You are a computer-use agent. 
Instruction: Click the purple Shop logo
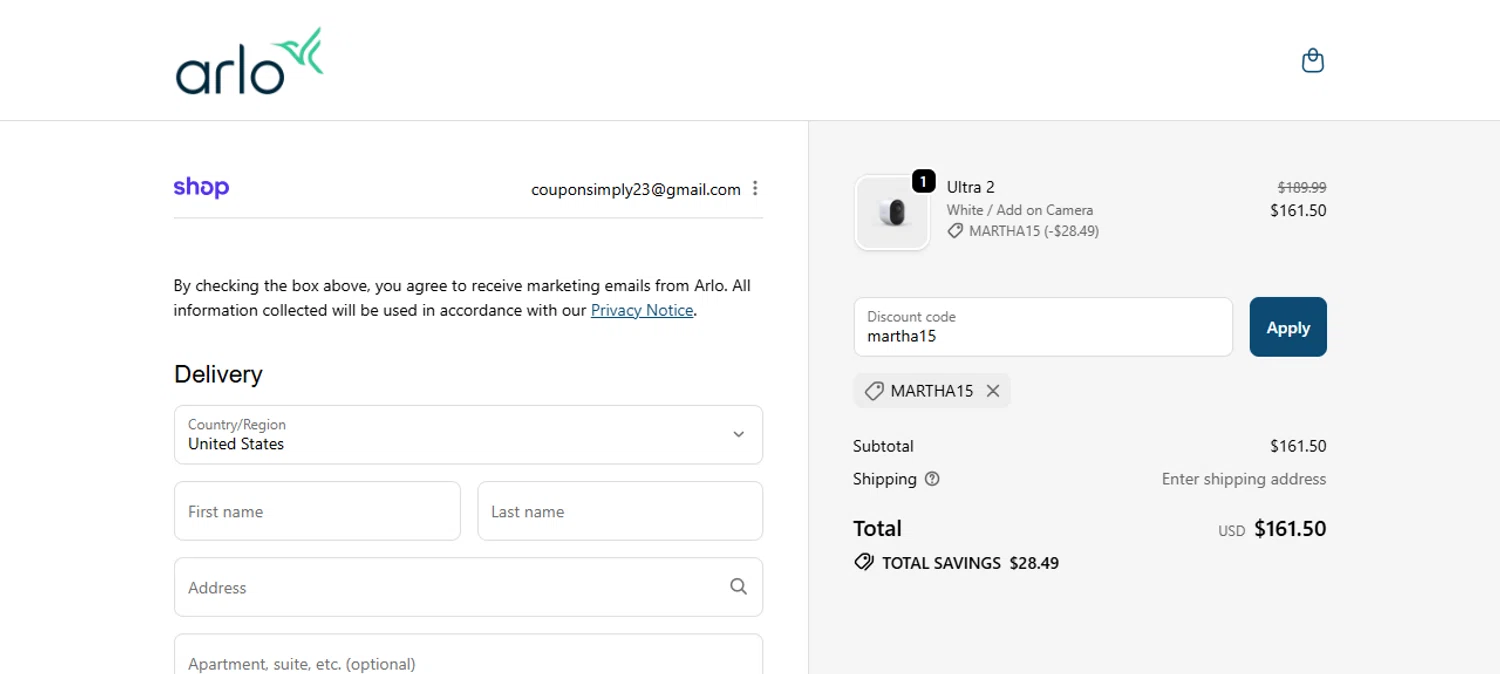point(201,187)
